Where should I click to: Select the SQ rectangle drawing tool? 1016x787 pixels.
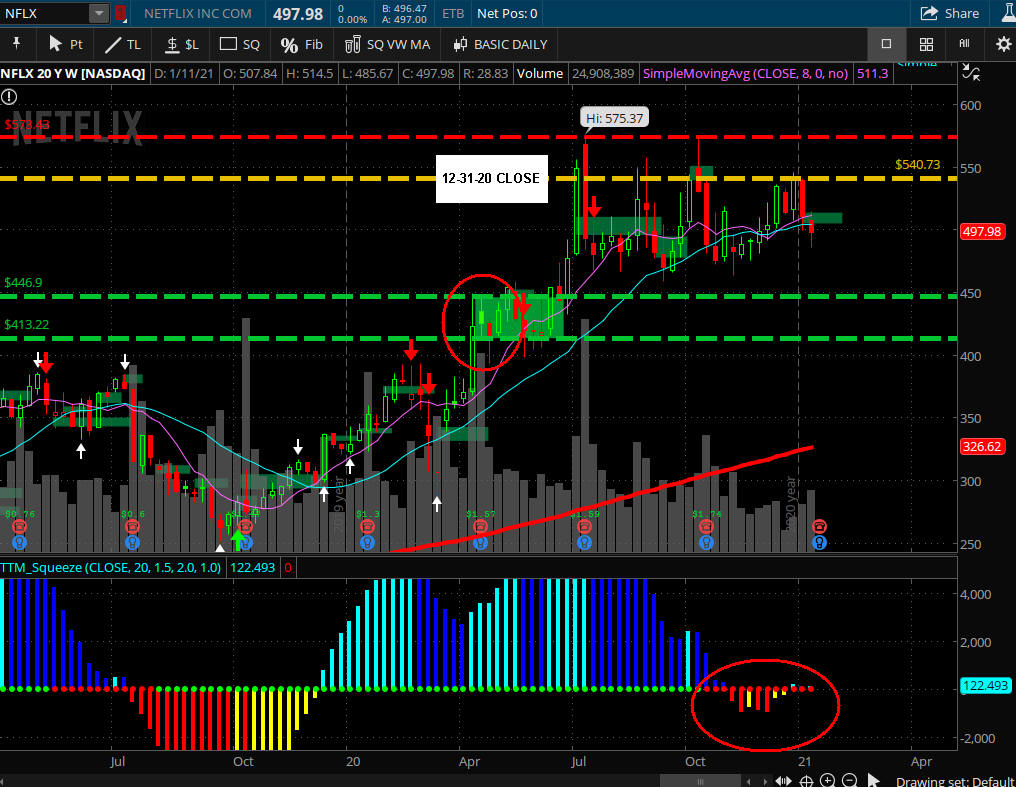pos(240,44)
